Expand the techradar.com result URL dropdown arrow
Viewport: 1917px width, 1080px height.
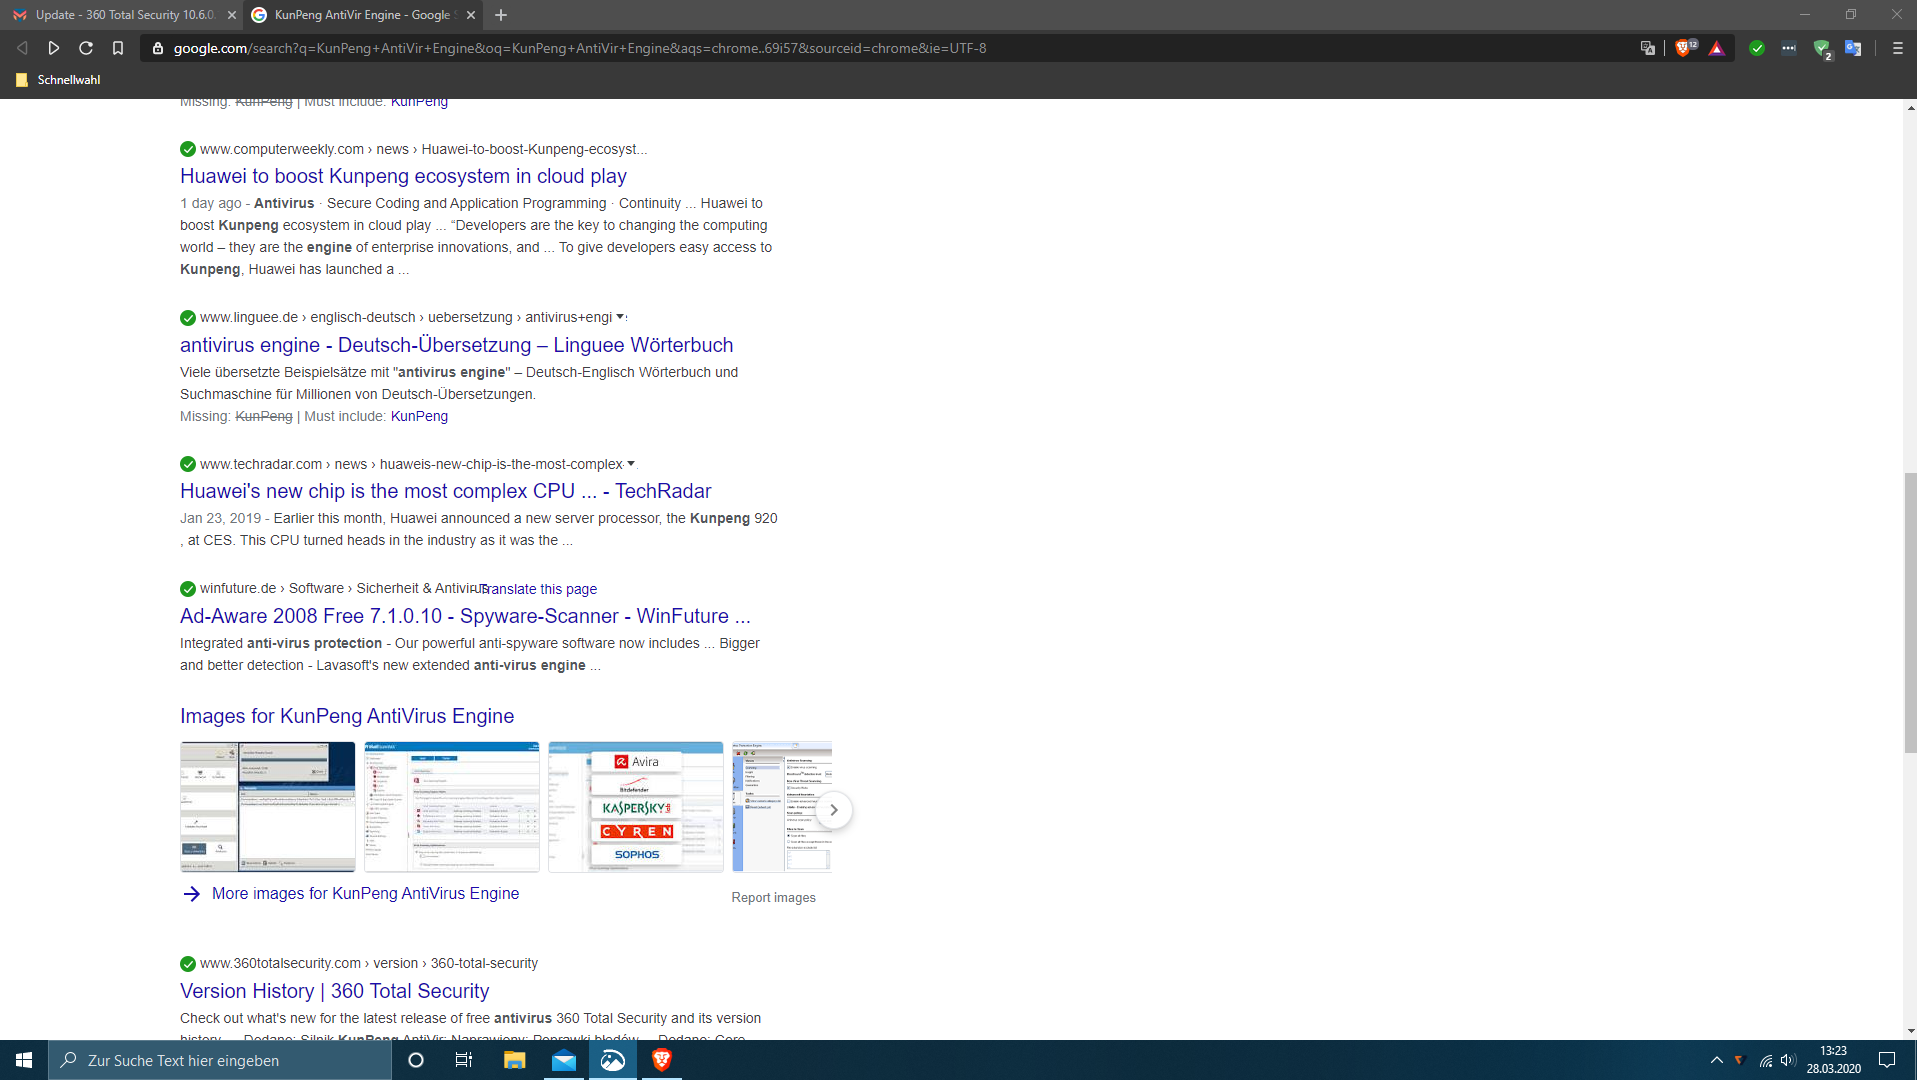coord(630,464)
